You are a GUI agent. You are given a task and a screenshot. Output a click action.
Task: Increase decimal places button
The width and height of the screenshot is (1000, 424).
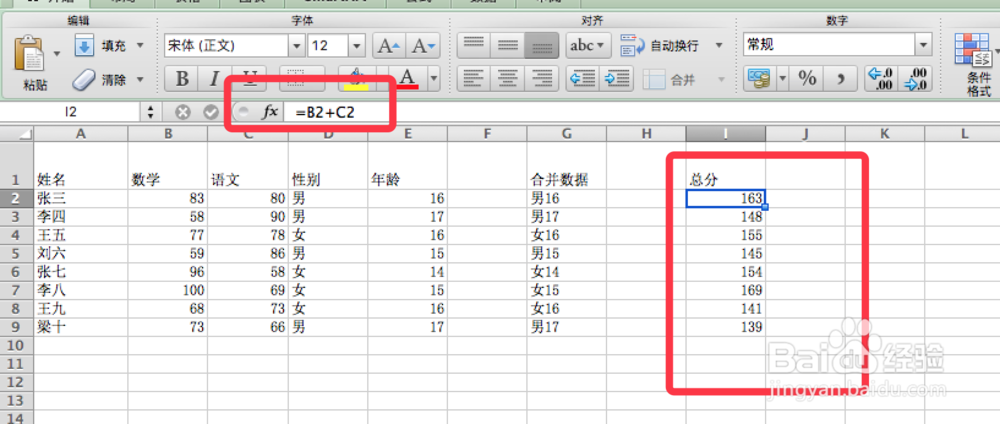click(x=881, y=79)
